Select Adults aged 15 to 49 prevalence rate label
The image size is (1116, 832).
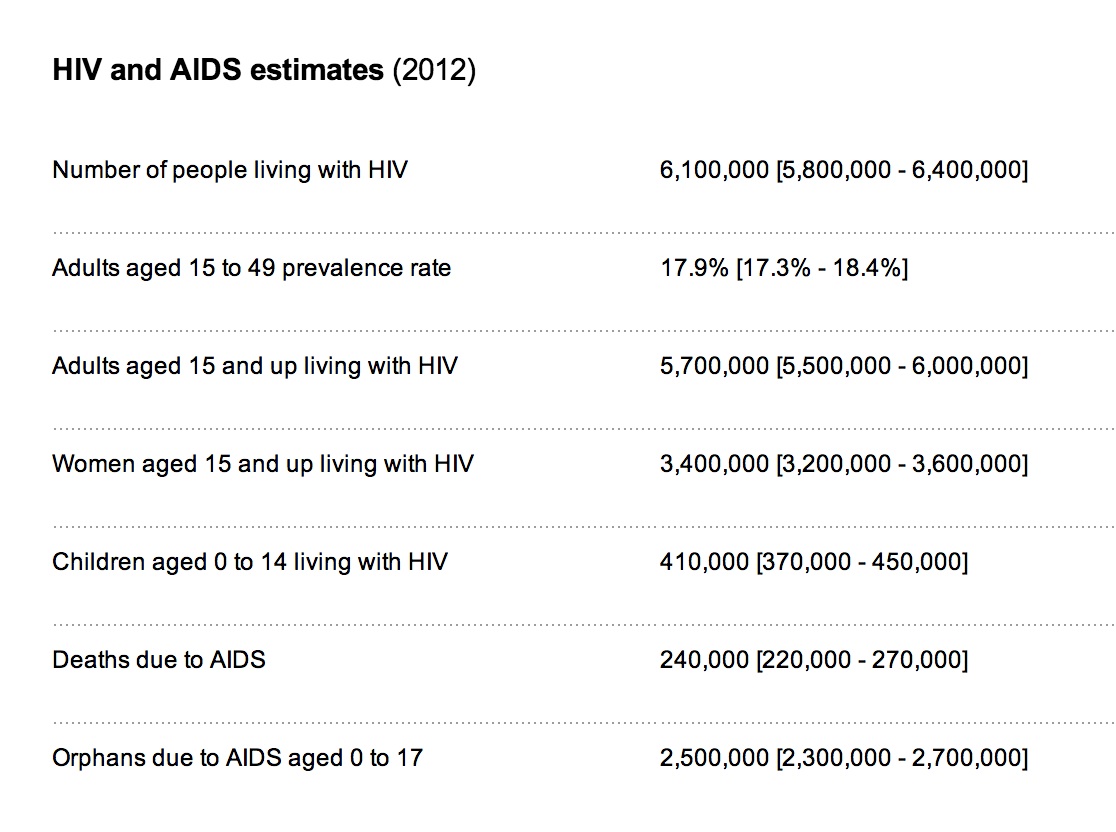[251, 268]
